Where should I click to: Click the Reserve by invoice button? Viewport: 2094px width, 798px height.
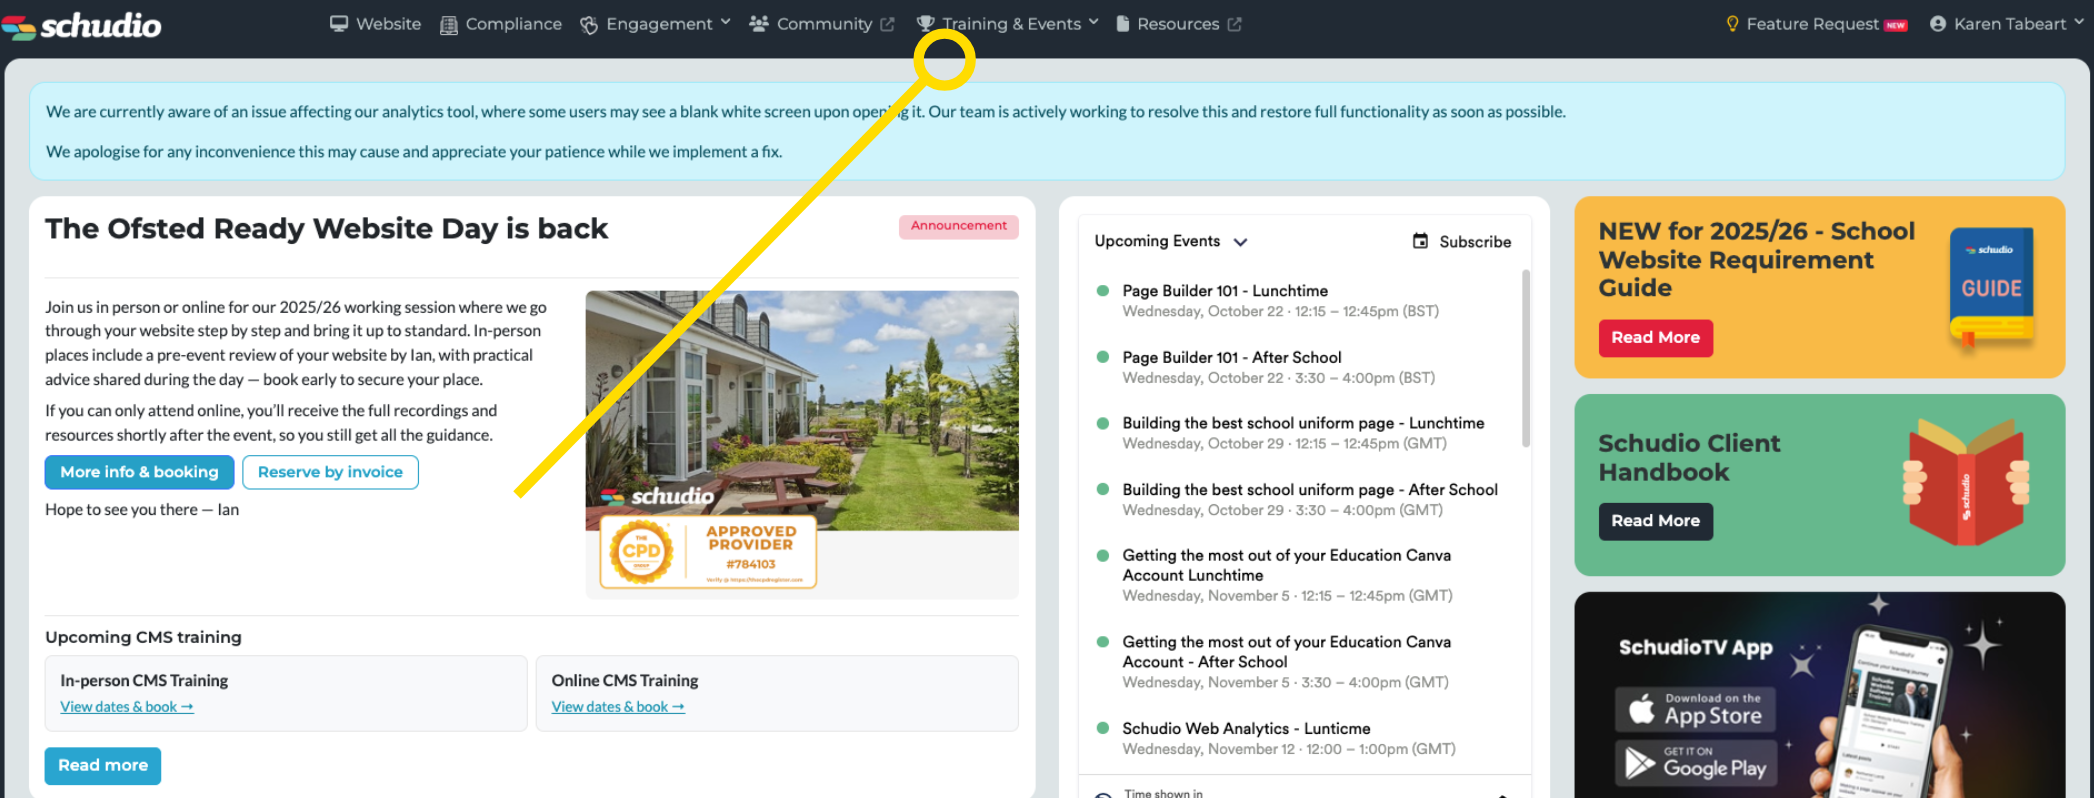coord(330,472)
